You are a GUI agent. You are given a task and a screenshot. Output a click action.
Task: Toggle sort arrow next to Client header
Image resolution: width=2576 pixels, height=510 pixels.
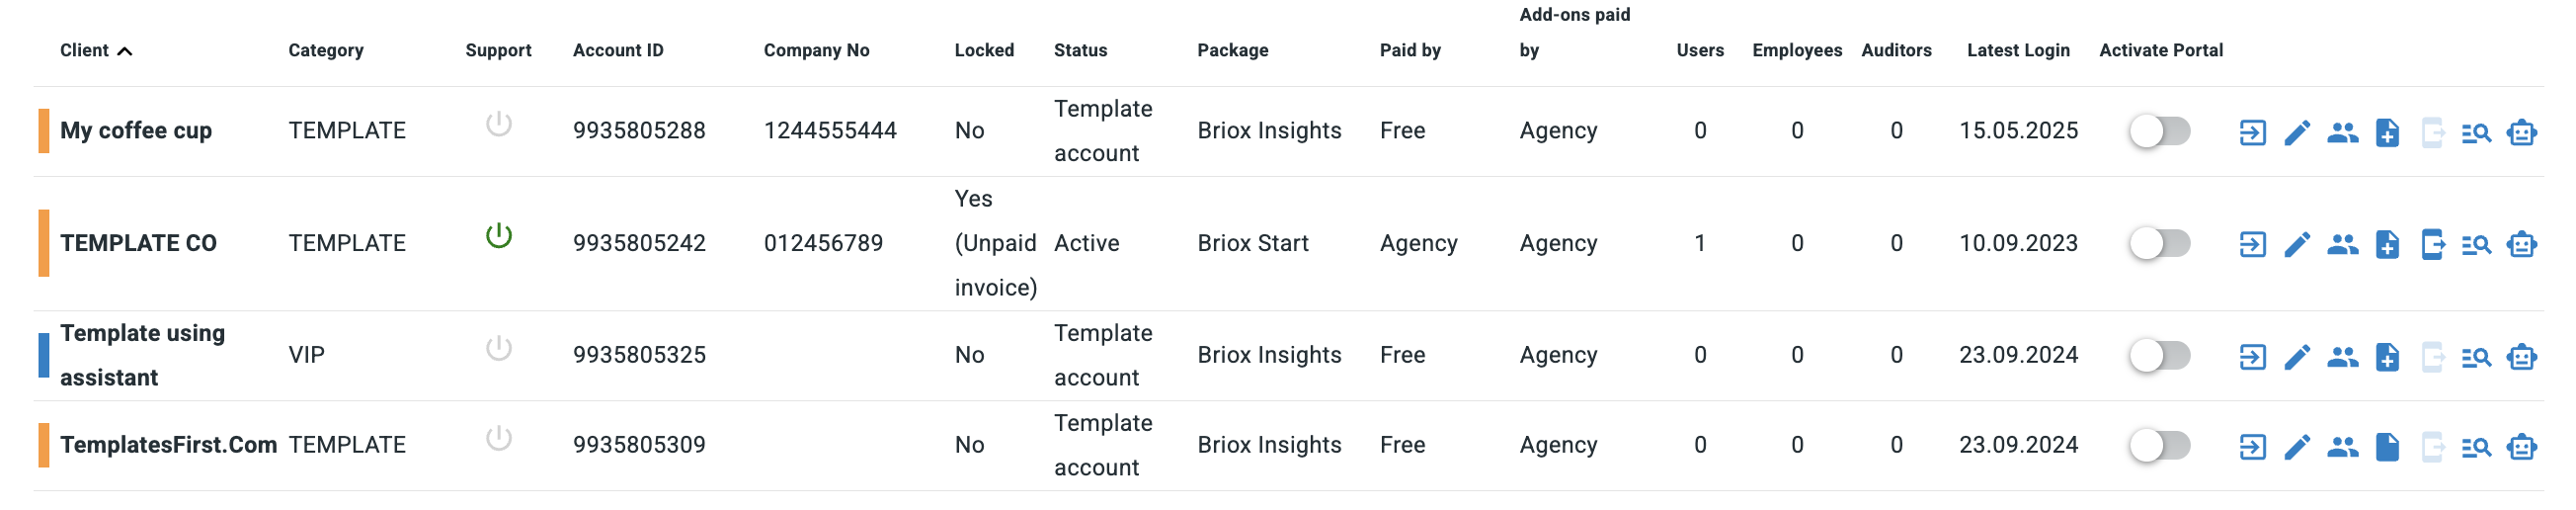pos(124,51)
